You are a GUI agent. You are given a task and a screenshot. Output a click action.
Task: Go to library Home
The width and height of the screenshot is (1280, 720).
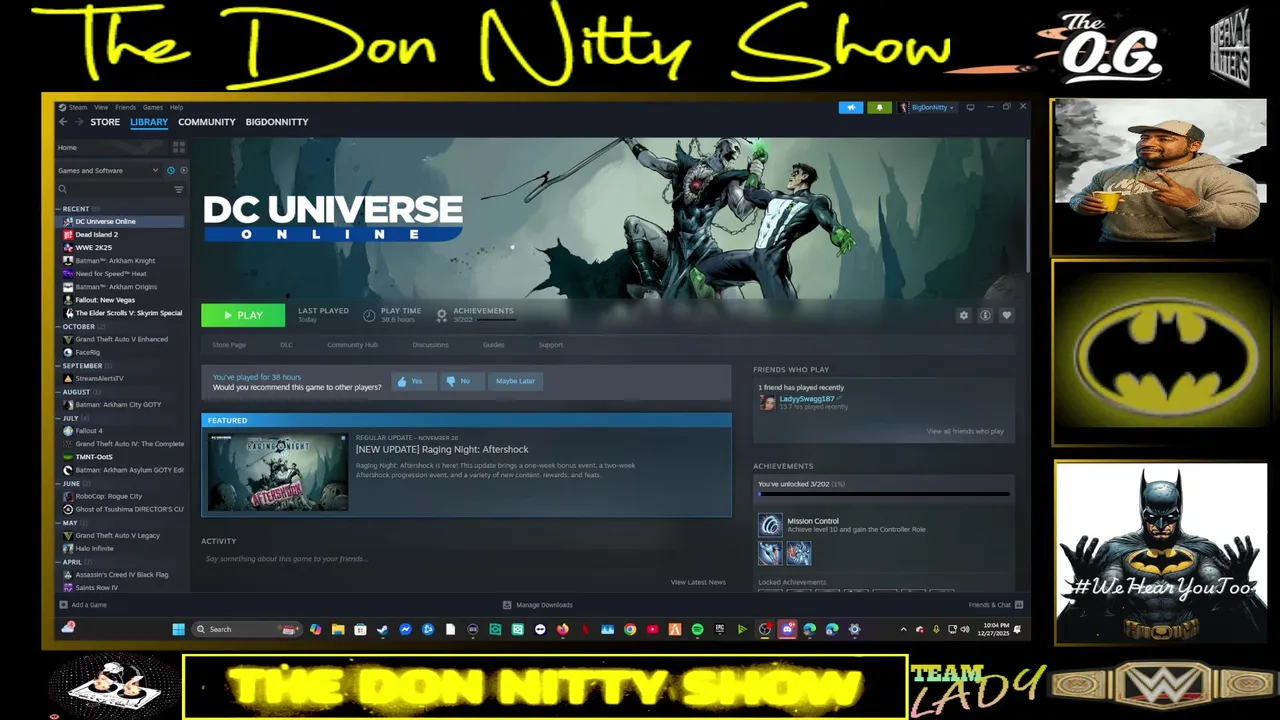67,147
